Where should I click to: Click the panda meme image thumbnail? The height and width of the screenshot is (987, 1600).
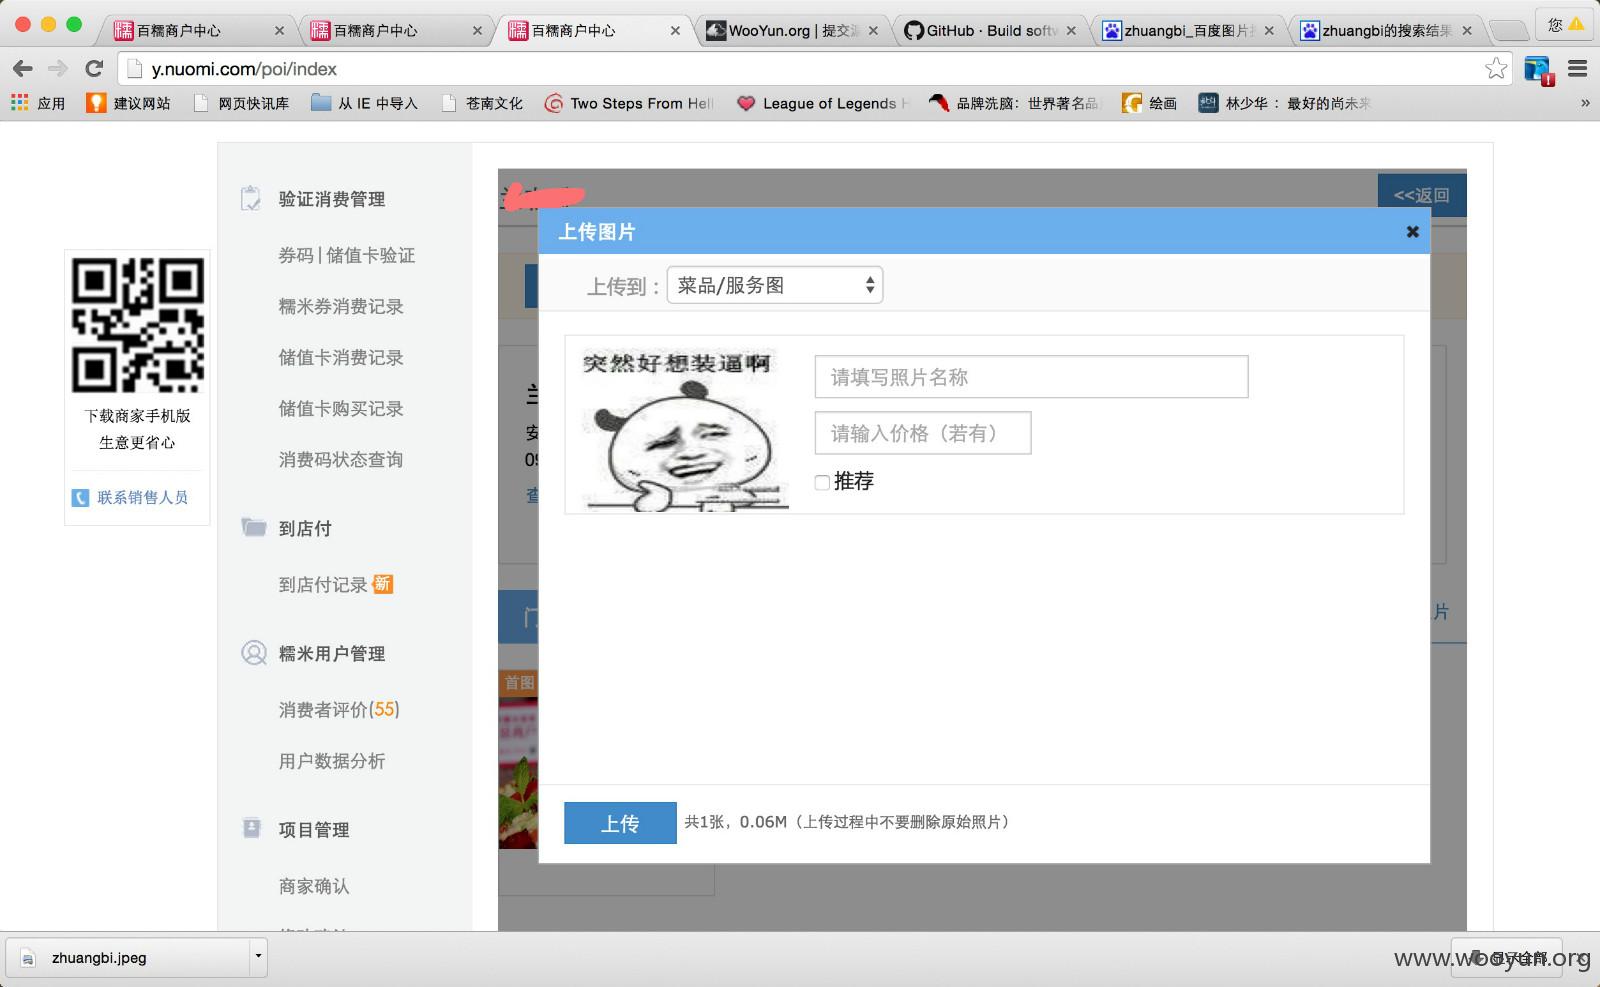point(684,430)
